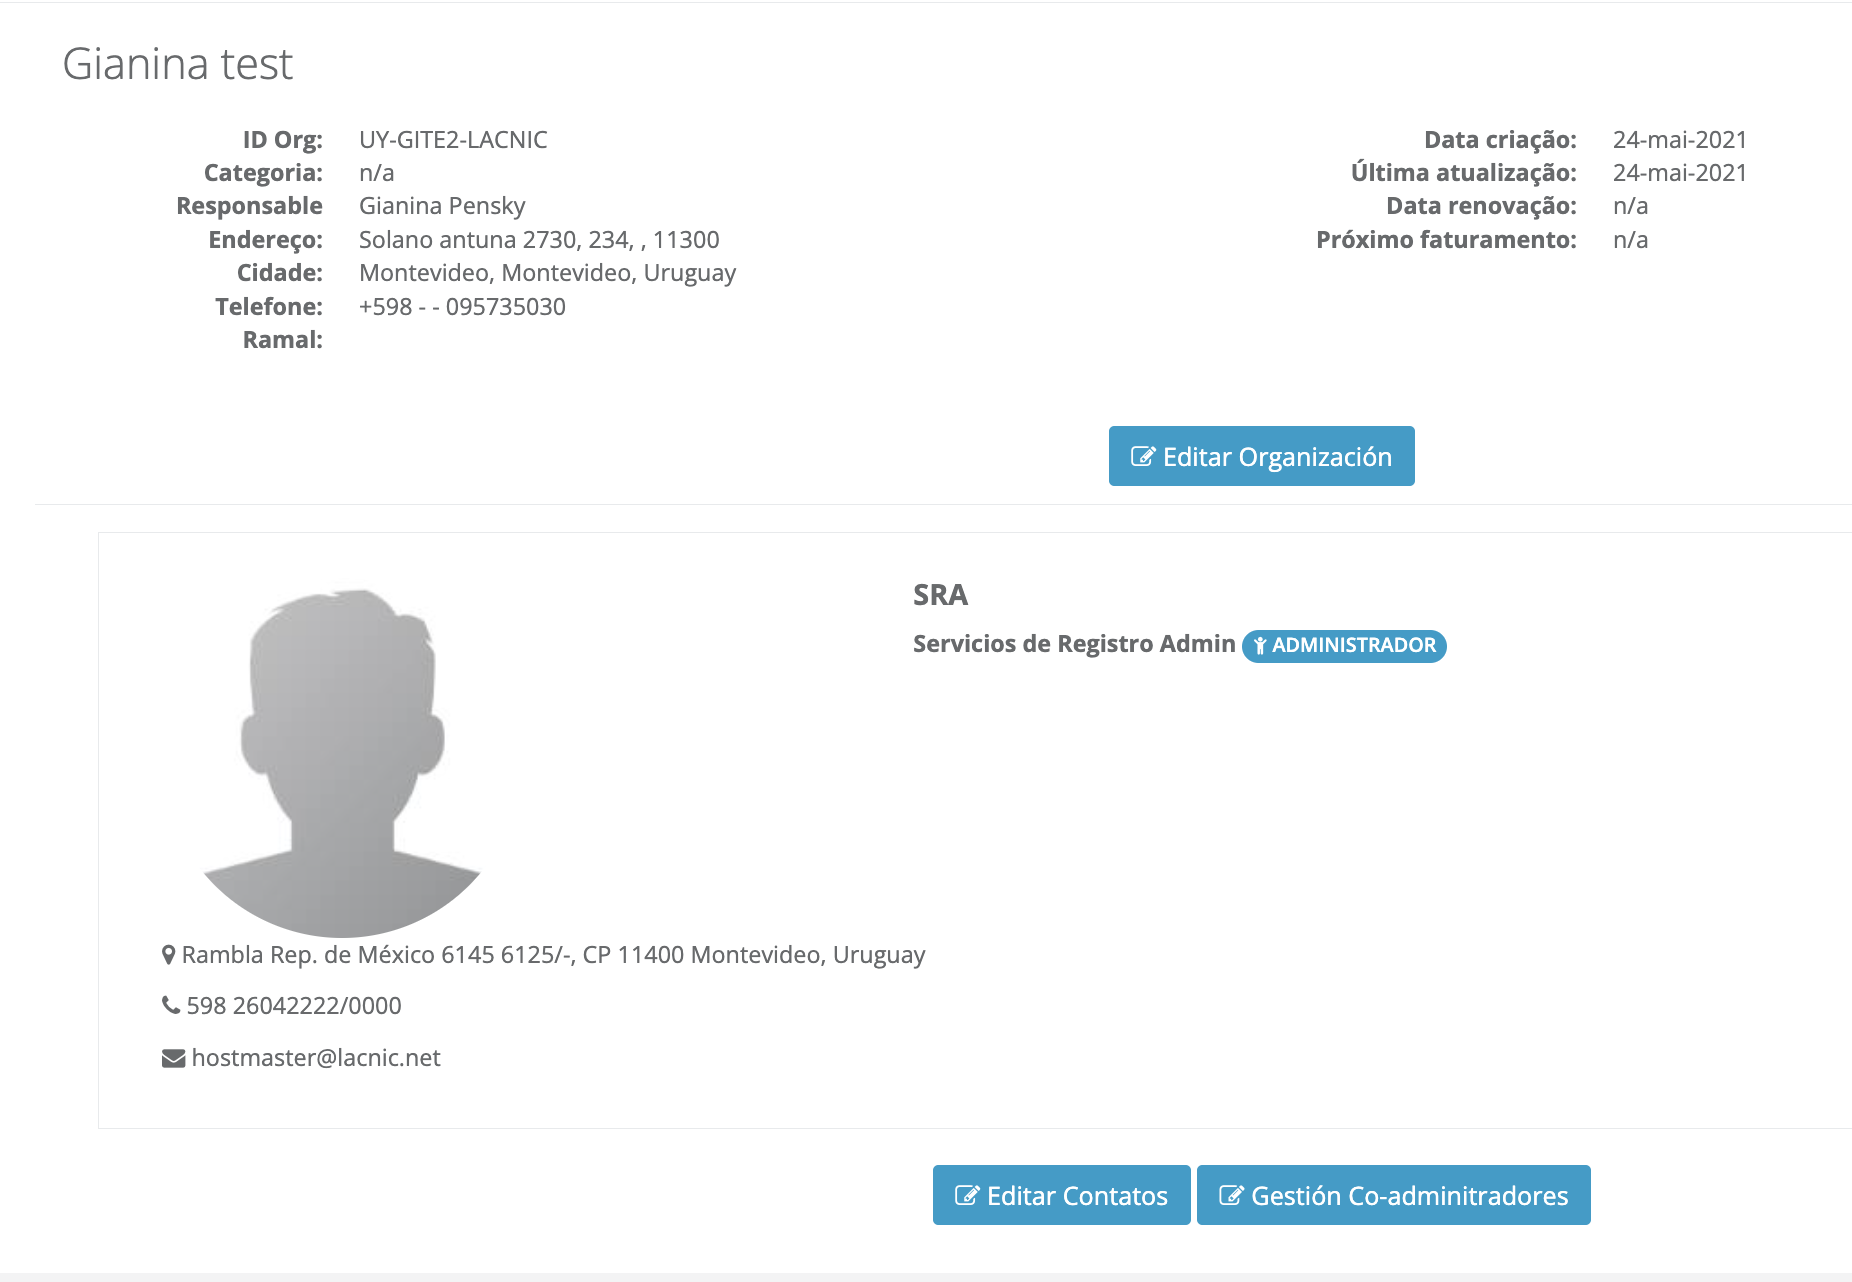The image size is (1852, 1282).
Task: Open Editar Contatos
Action: pyautogui.click(x=1061, y=1195)
